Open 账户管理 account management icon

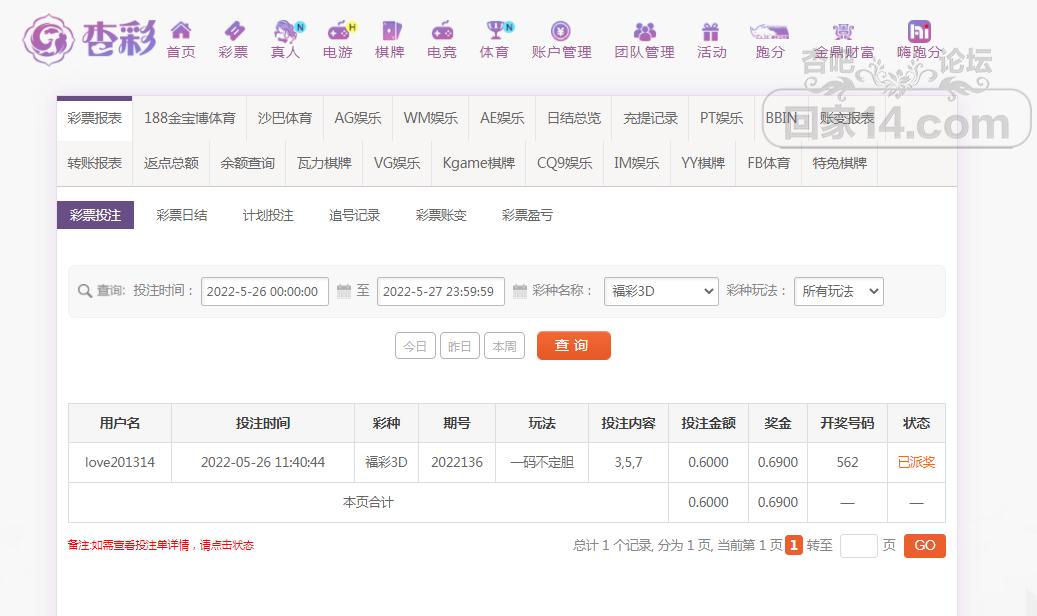(561, 31)
